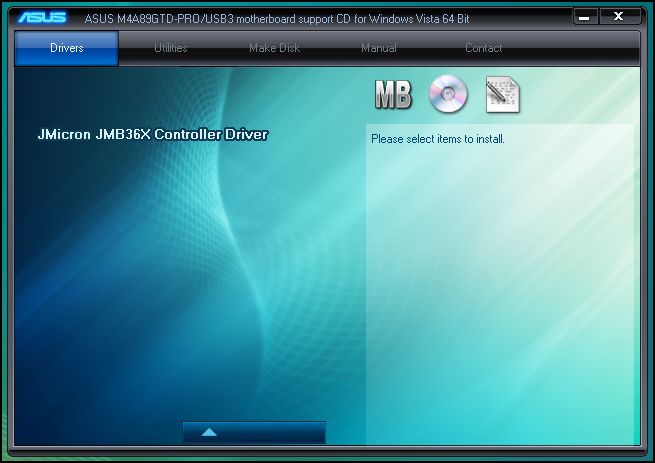The image size is (655, 463).
Task: Open the MB motherboard information icon
Action: (x=393, y=94)
